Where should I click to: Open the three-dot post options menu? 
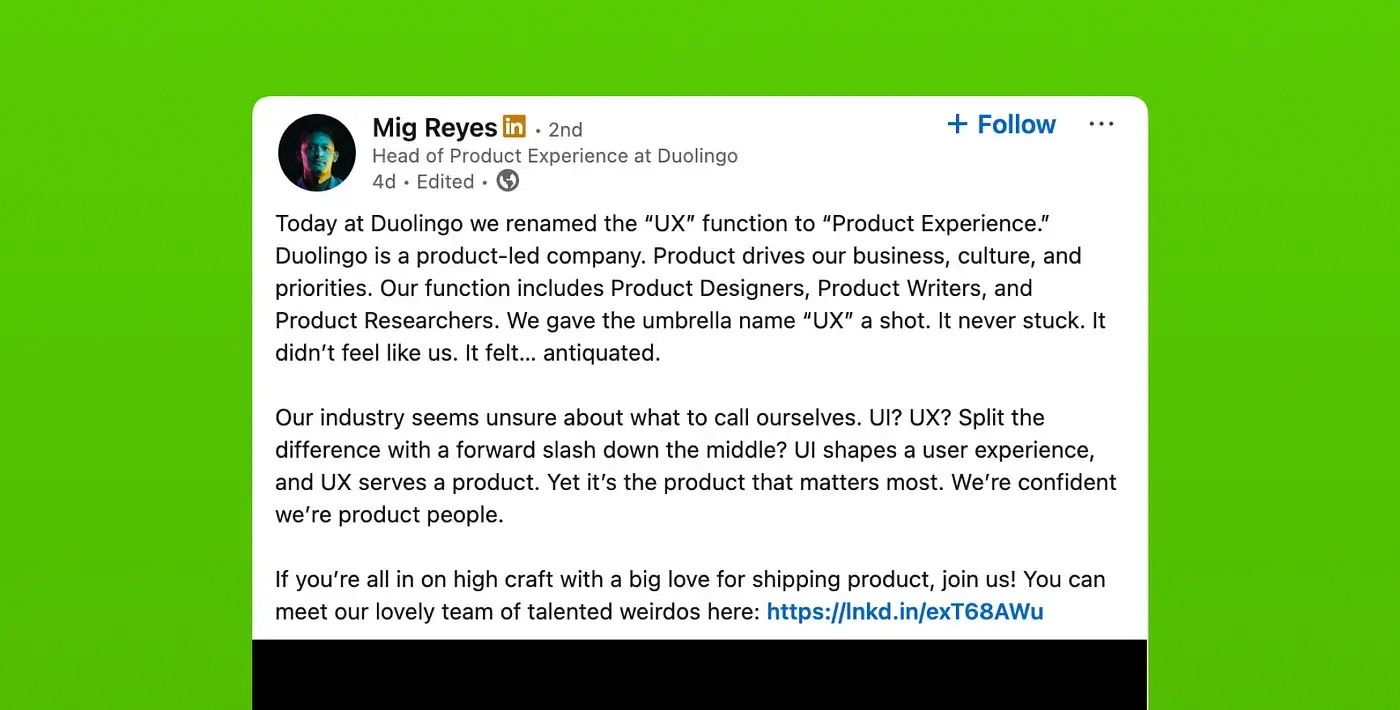click(x=1101, y=124)
